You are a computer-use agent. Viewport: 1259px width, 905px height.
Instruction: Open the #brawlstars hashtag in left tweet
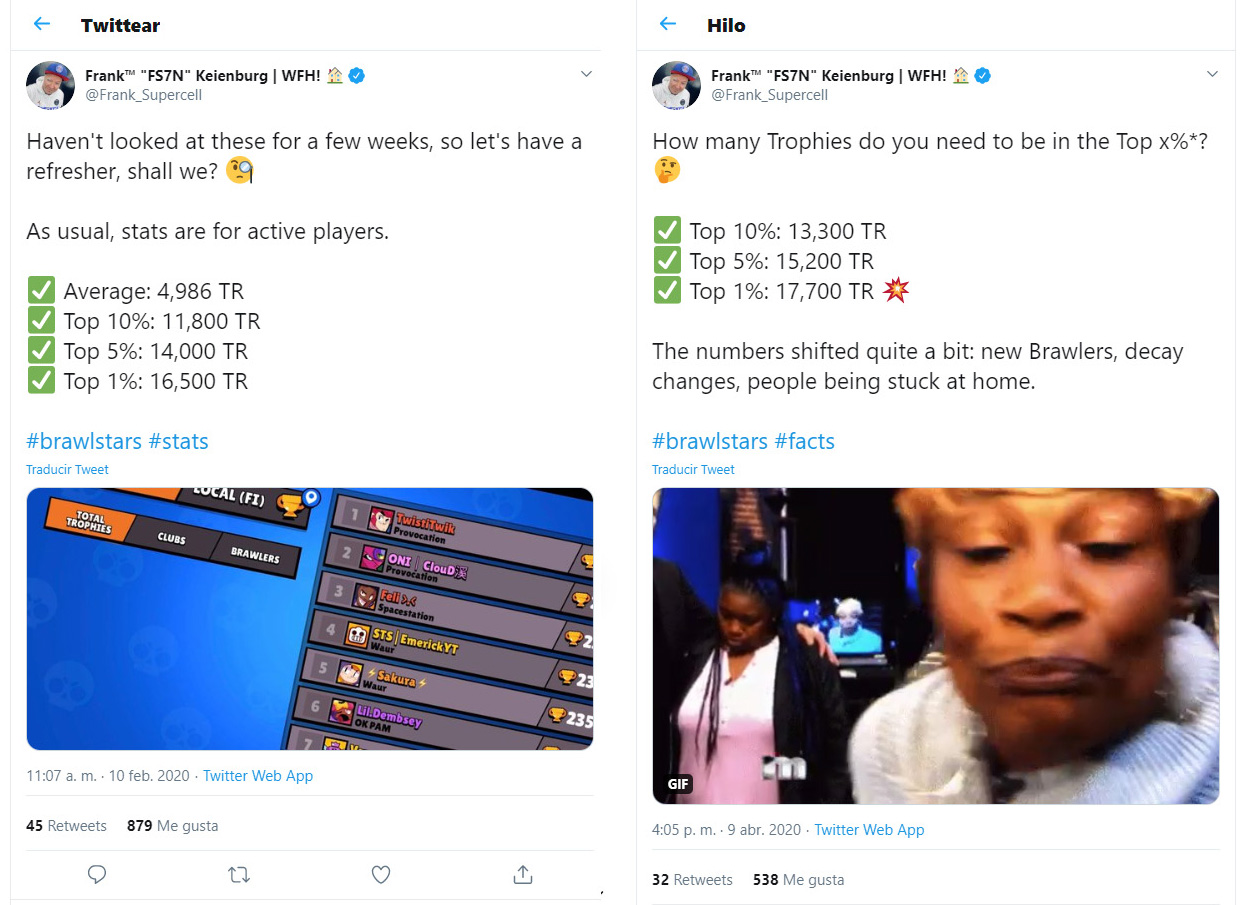tap(84, 441)
